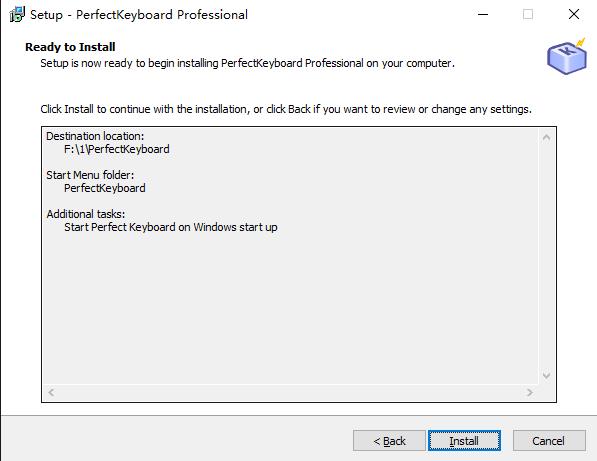Click the horizontal scrollbar track in summary
Viewport: 597px width, 461px height.
[x=290, y=392]
